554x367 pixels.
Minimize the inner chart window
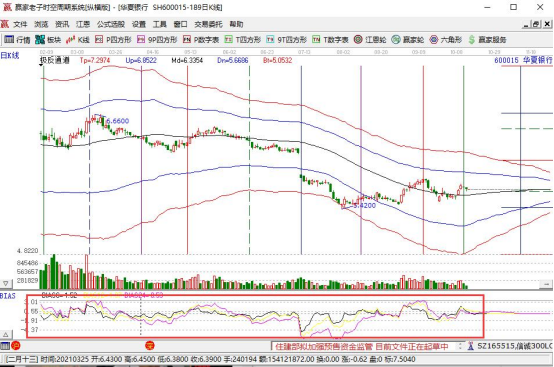tap(526, 24)
